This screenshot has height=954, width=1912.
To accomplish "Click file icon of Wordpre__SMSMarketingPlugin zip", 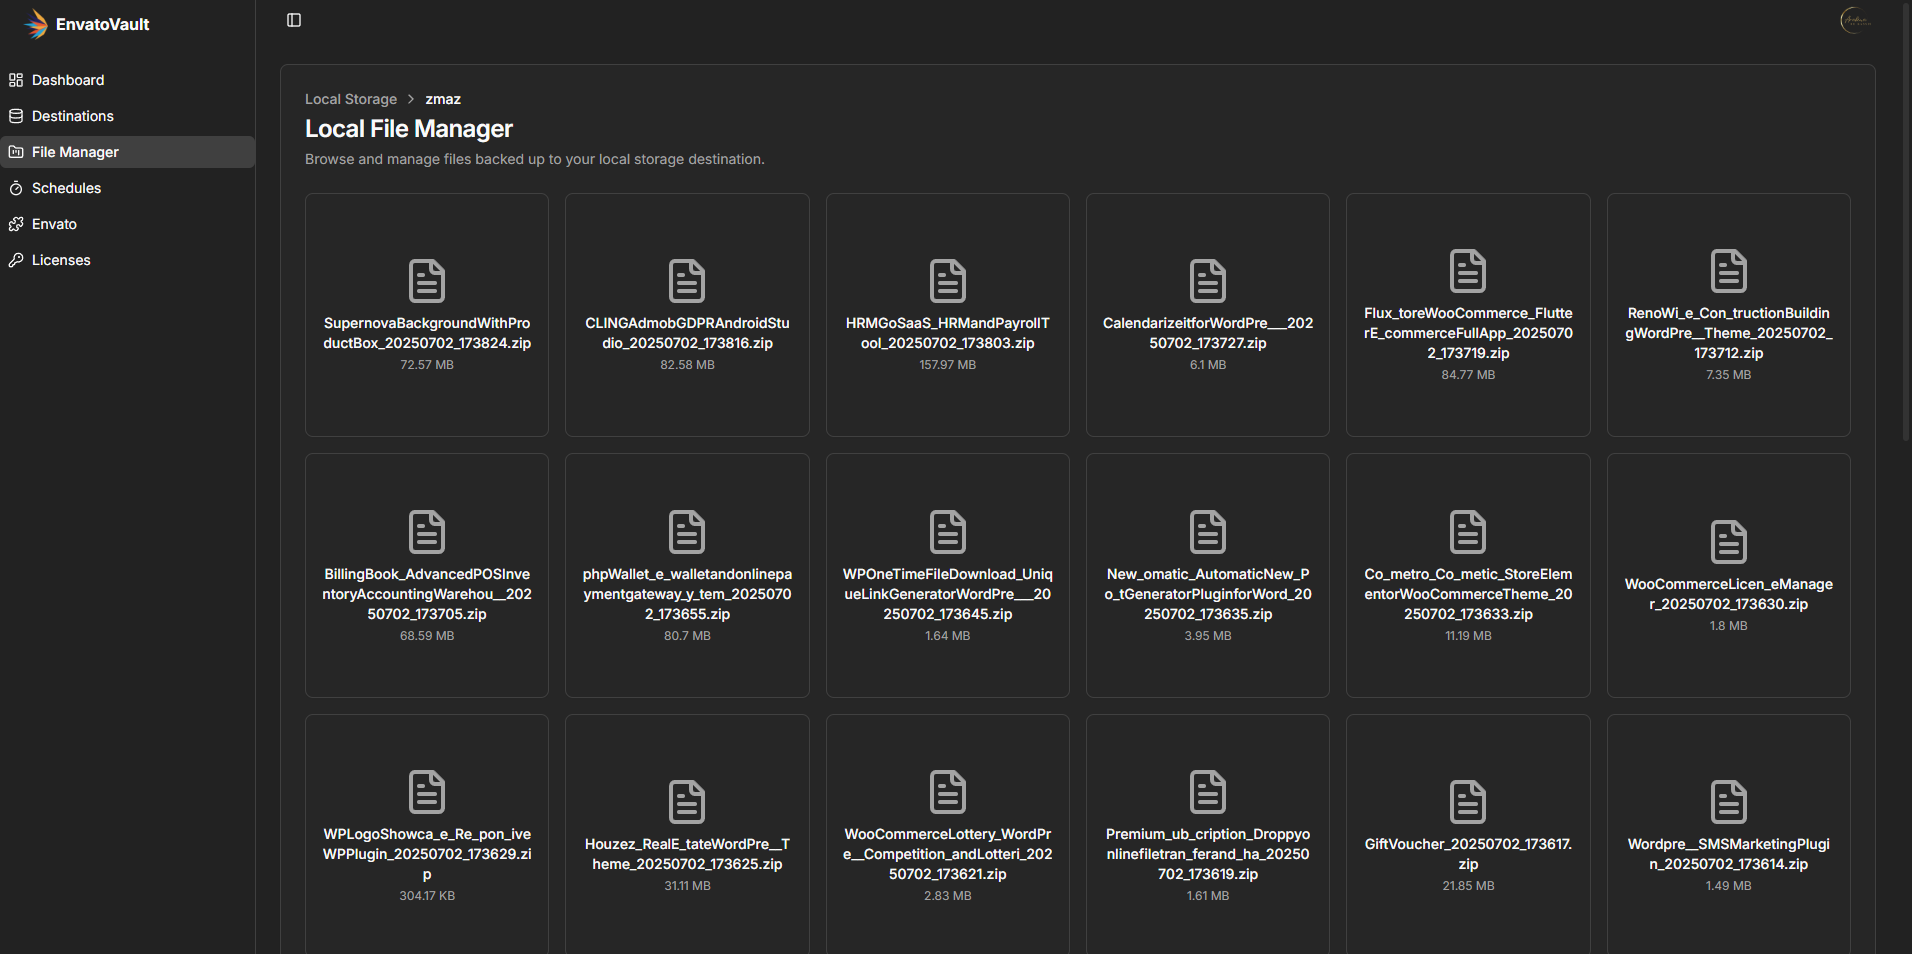I will (1729, 802).
